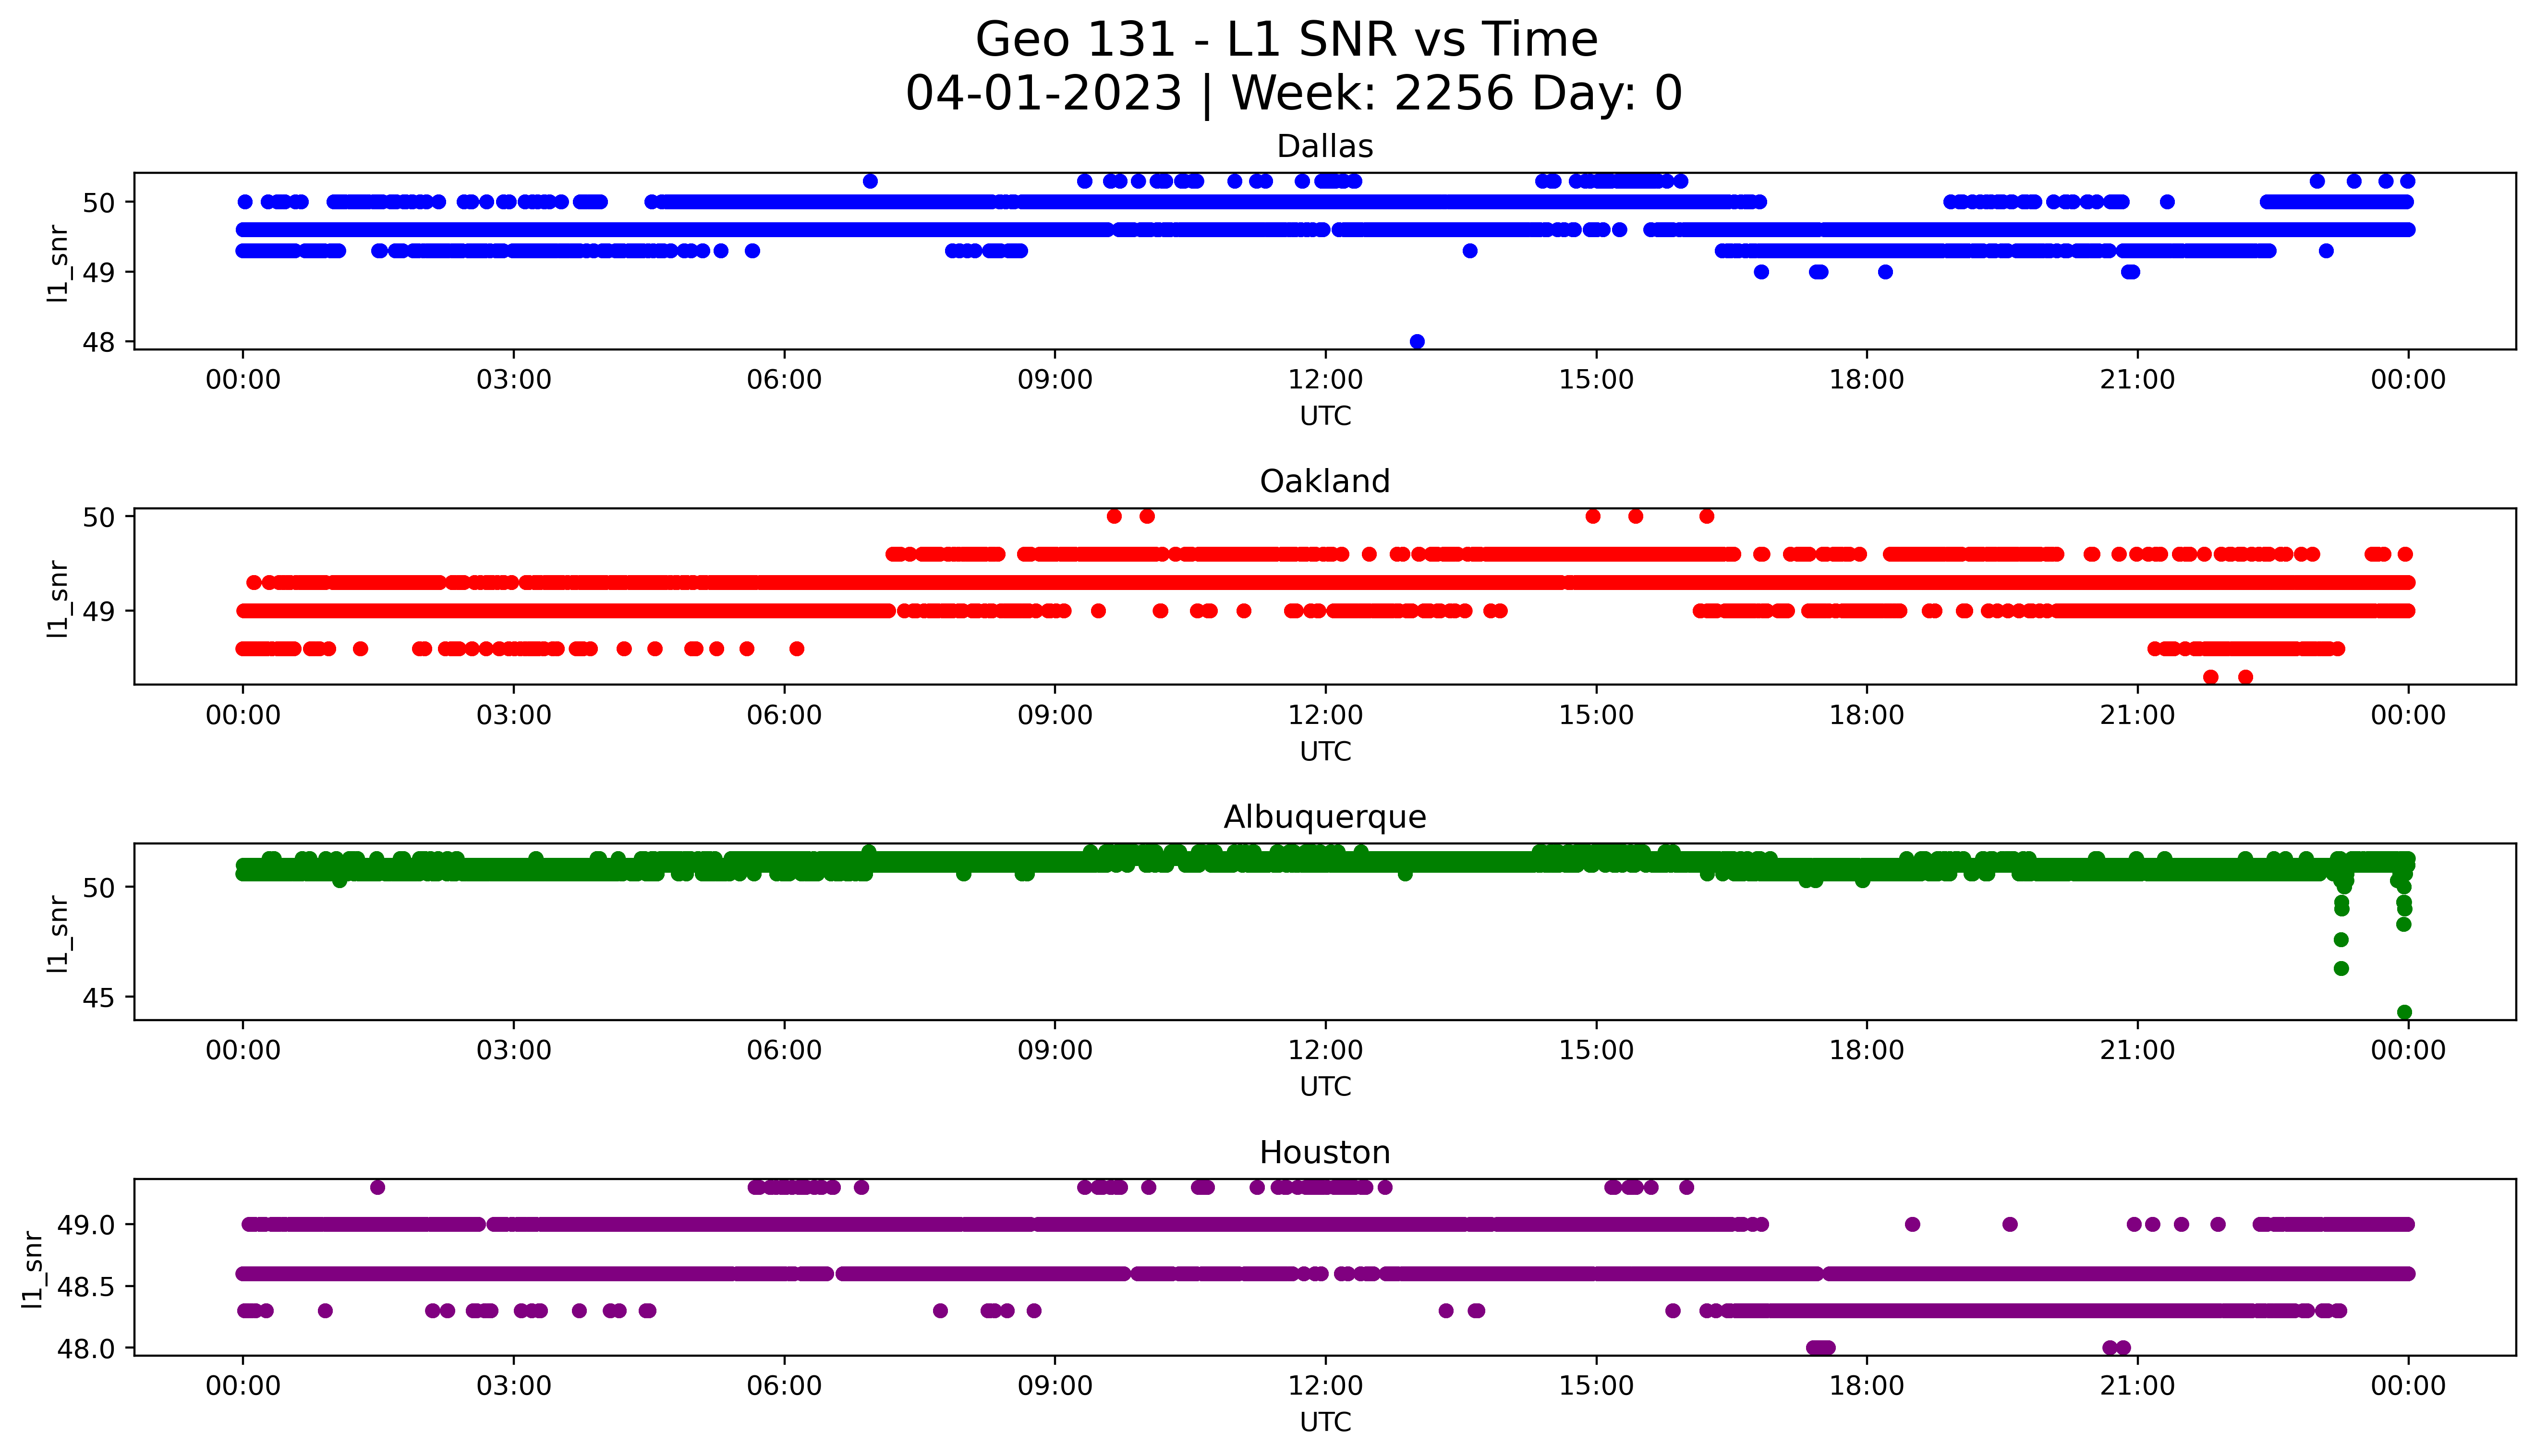Click the y-axis value 49.0 on Houston plot
This screenshot has height=1456, width=2535.
click(x=87, y=1226)
